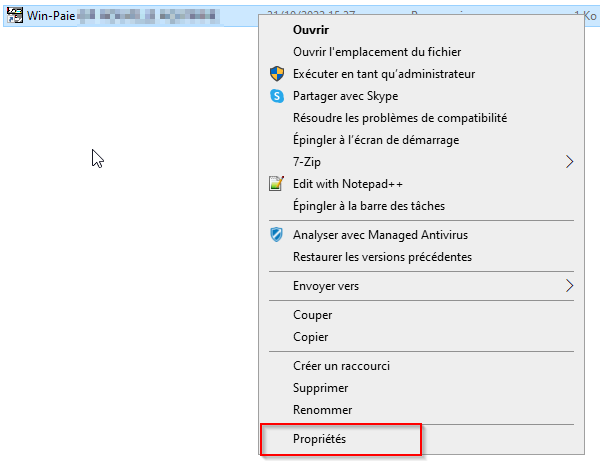600x461 pixels.
Task: Click the Win-Paie file icon
Action: coord(14,14)
